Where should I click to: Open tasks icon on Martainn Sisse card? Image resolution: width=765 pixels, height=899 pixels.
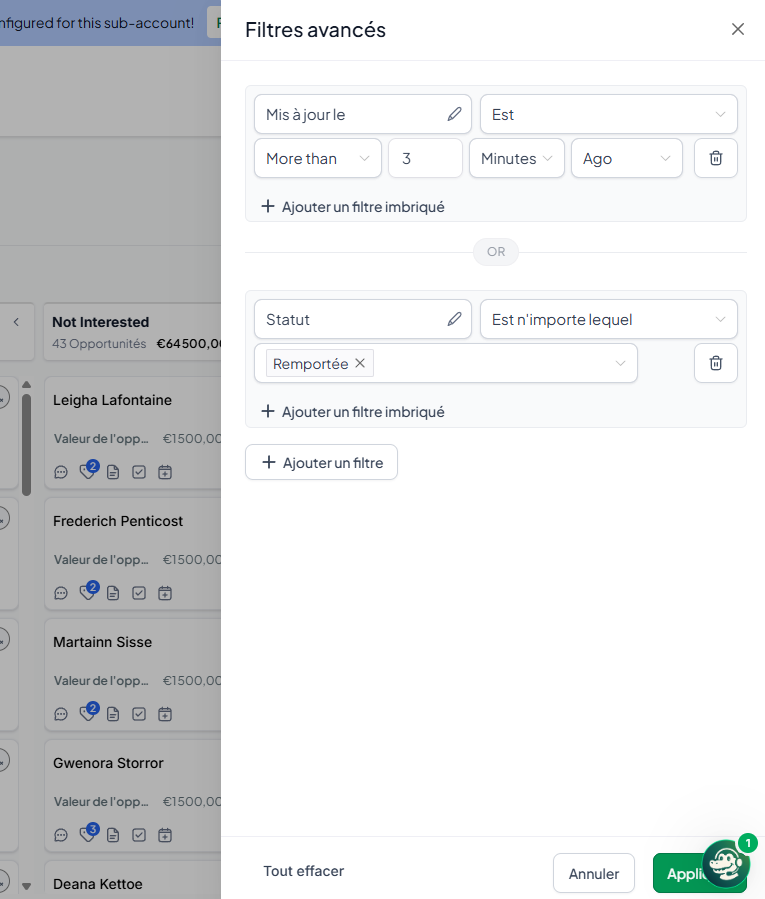click(139, 714)
